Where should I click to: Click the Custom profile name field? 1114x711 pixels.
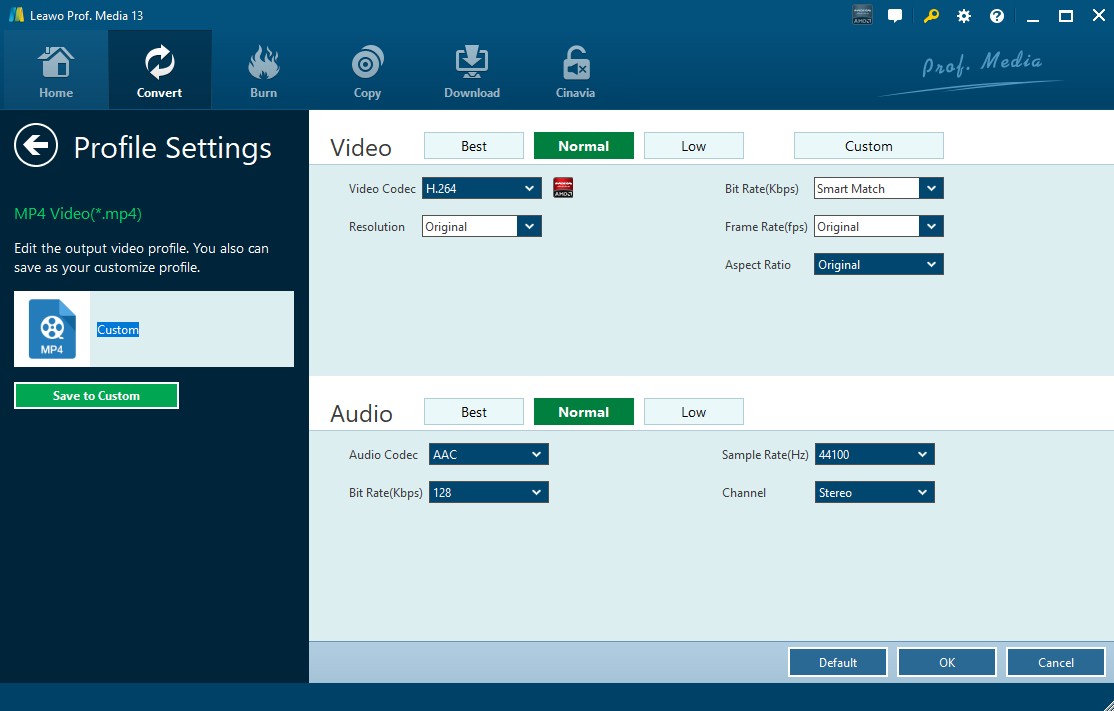190,330
